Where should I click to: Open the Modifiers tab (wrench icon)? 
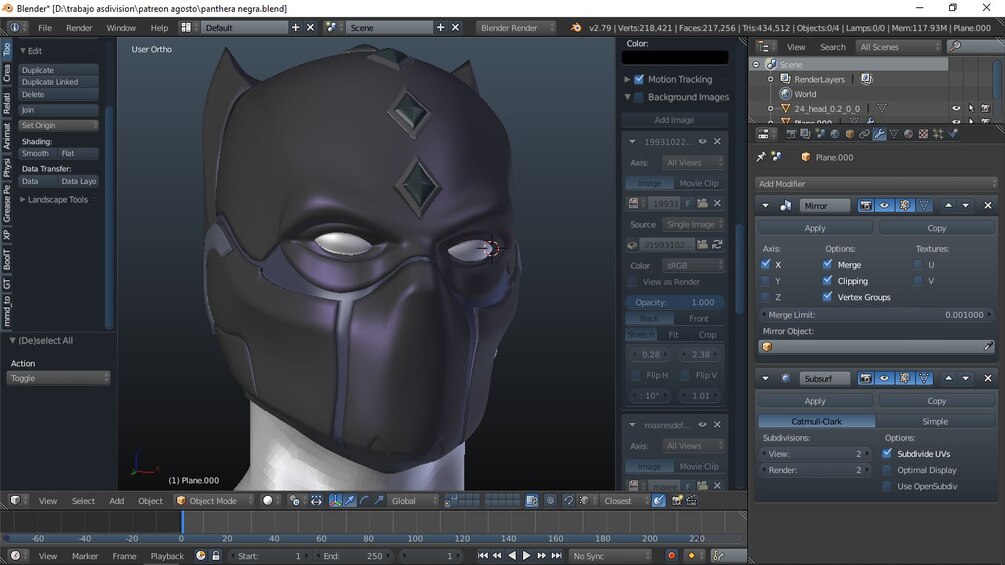coord(879,134)
